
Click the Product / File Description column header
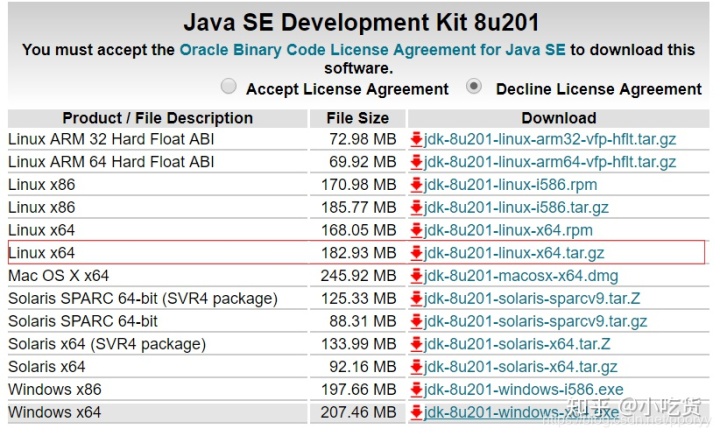click(158, 118)
